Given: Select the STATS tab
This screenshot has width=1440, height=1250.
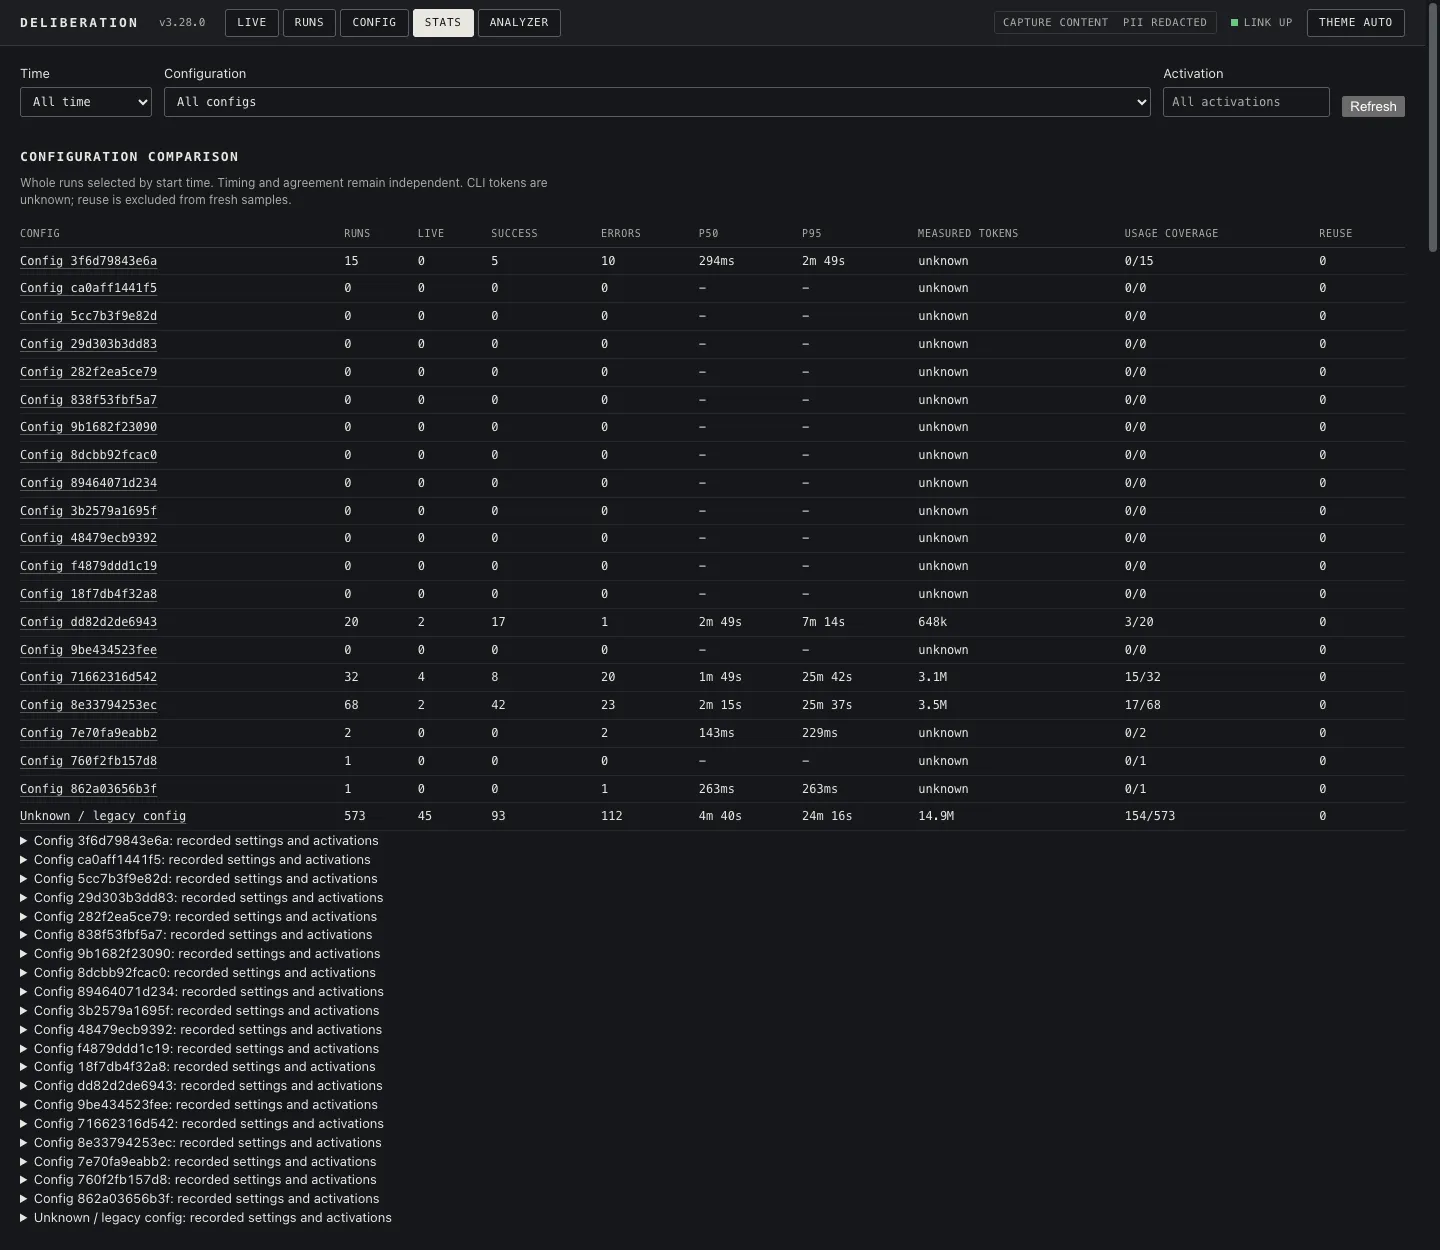Looking at the screenshot, I should coord(443,23).
